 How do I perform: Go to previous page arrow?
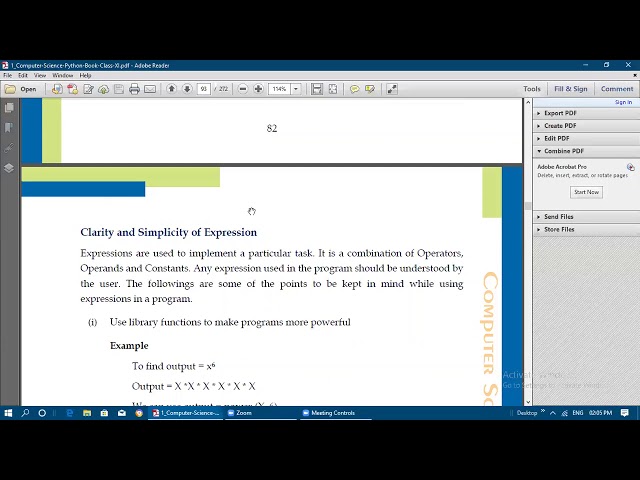(171, 89)
